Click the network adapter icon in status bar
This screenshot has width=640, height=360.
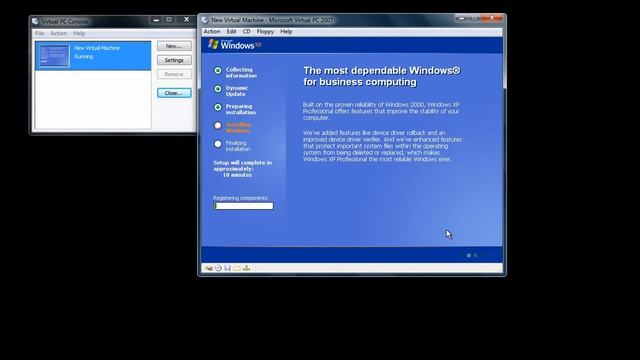pyautogui.click(x=247, y=268)
